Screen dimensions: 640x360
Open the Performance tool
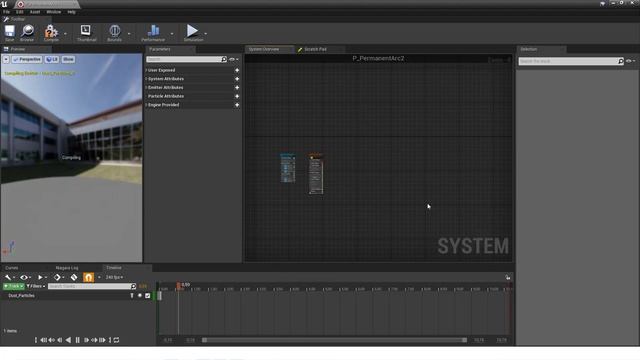coord(153,33)
